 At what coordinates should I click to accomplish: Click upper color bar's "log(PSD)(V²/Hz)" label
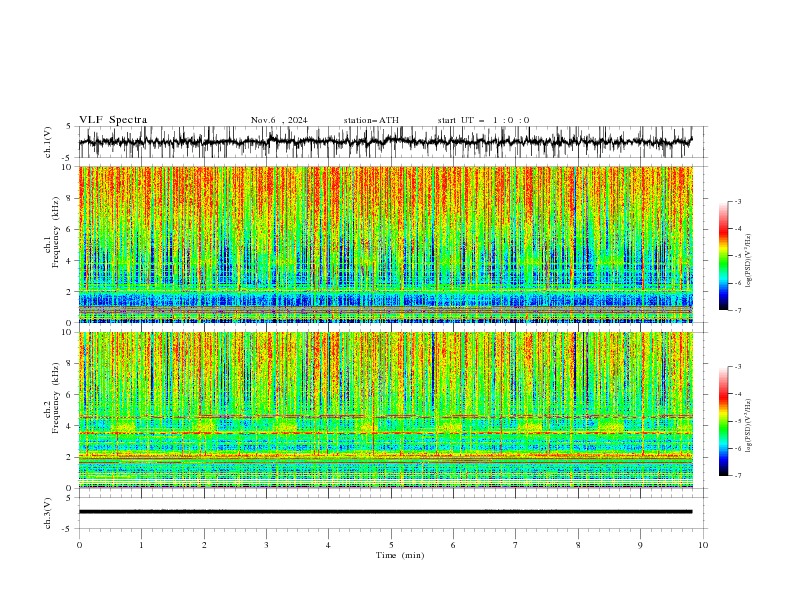(x=748, y=261)
